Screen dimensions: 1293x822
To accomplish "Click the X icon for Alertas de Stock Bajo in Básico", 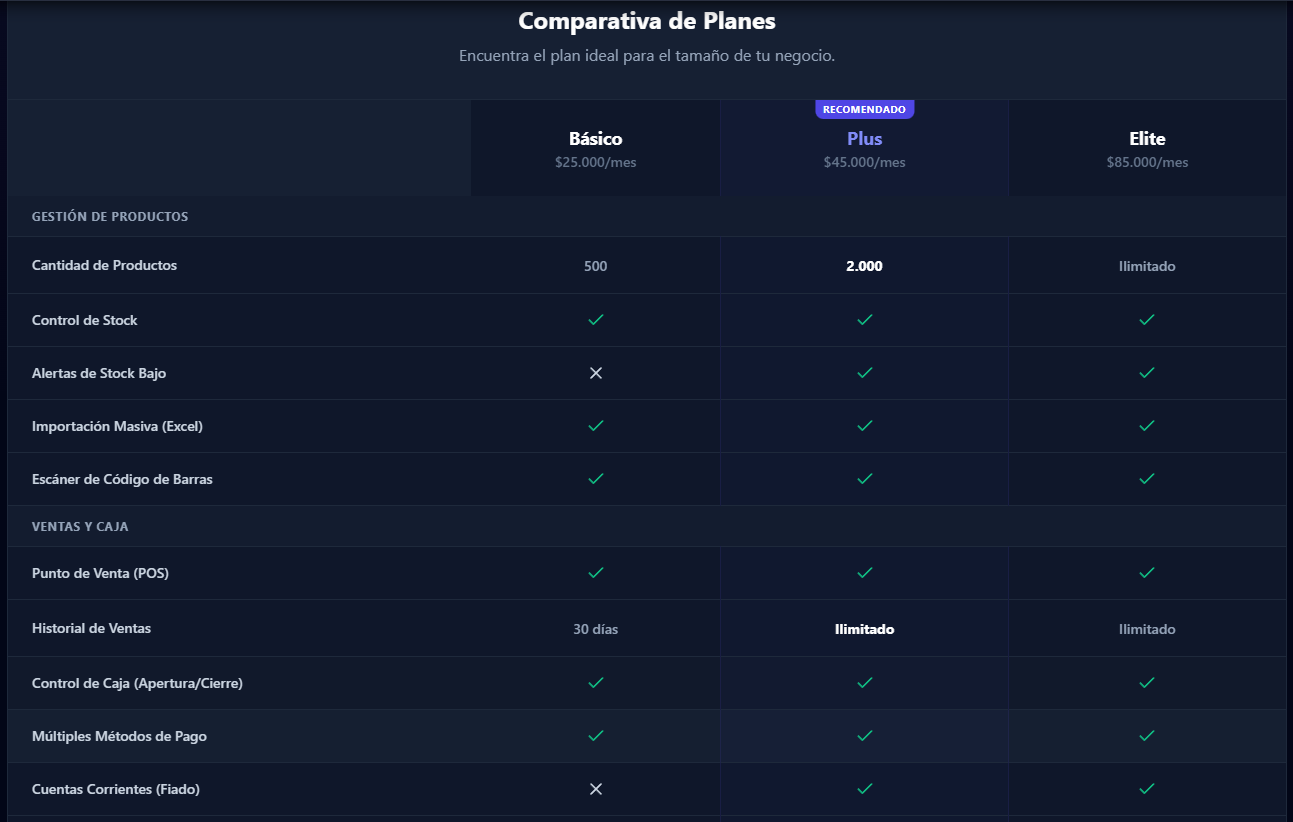I will pos(595,372).
